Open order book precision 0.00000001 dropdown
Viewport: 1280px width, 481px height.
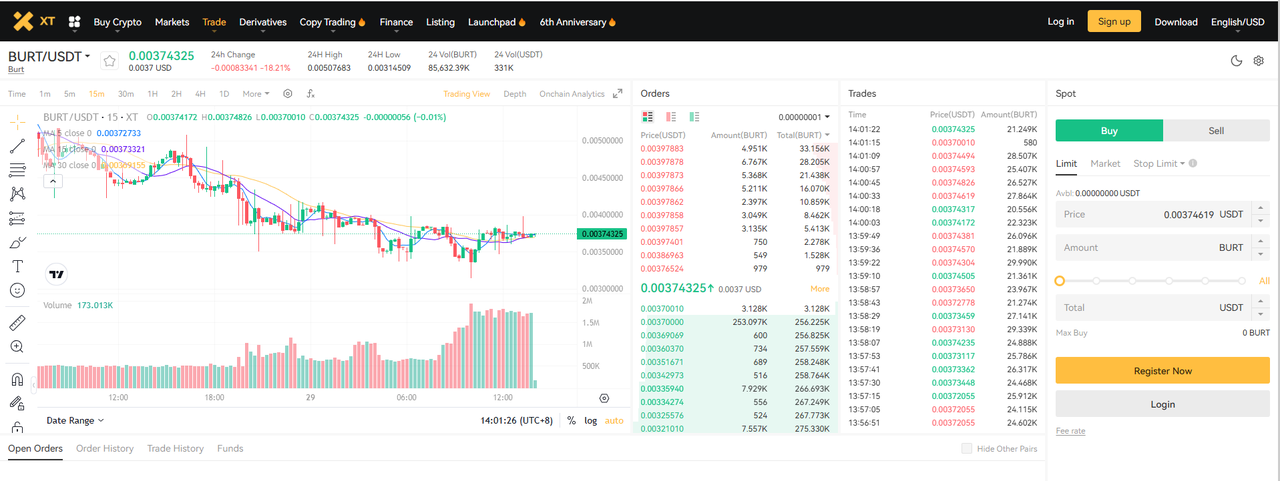click(802, 117)
